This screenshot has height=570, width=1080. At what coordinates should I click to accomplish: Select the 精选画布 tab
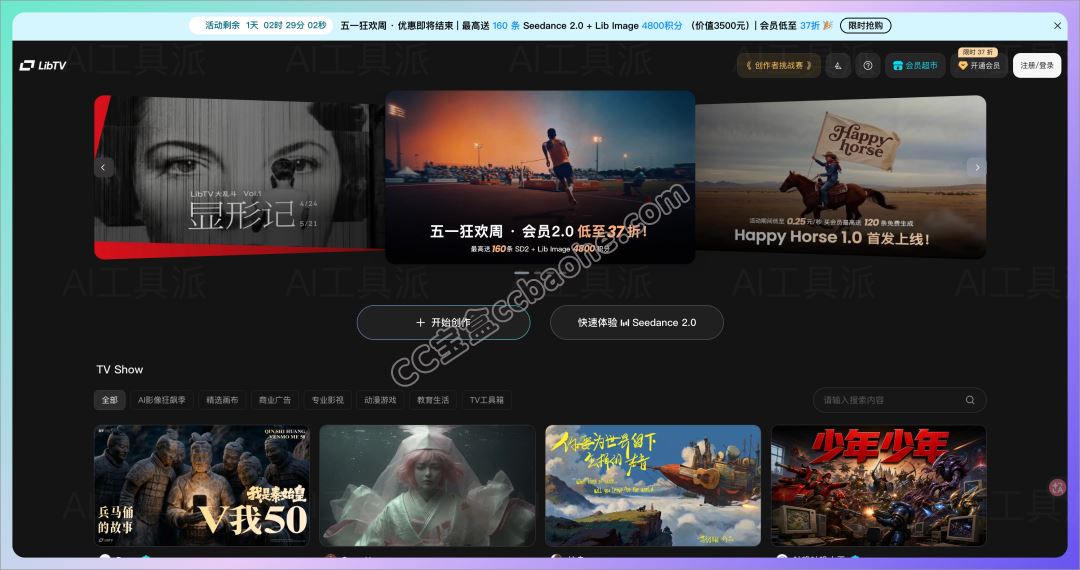pyautogui.click(x=222, y=400)
